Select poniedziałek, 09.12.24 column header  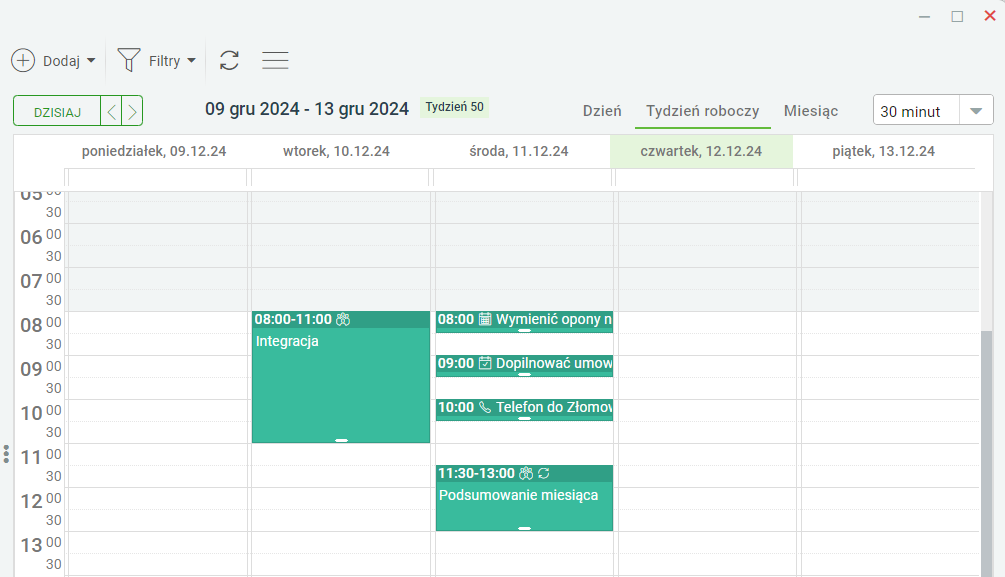click(154, 151)
